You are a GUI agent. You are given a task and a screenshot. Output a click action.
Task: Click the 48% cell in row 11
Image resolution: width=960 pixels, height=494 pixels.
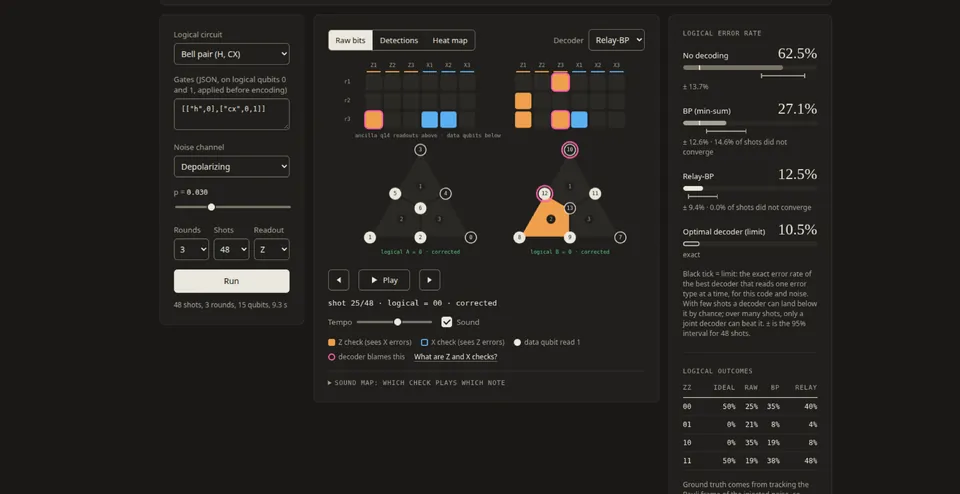click(x=809, y=461)
